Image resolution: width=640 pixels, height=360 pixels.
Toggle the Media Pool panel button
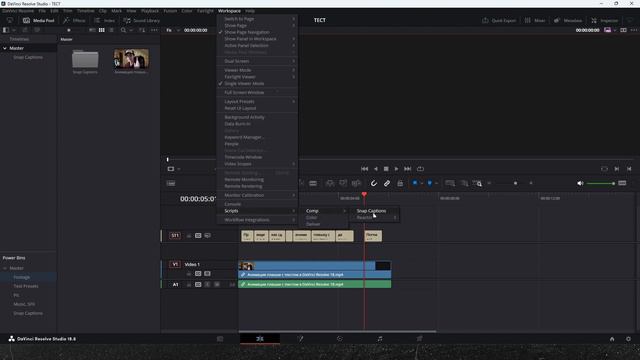click(x=39, y=20)
